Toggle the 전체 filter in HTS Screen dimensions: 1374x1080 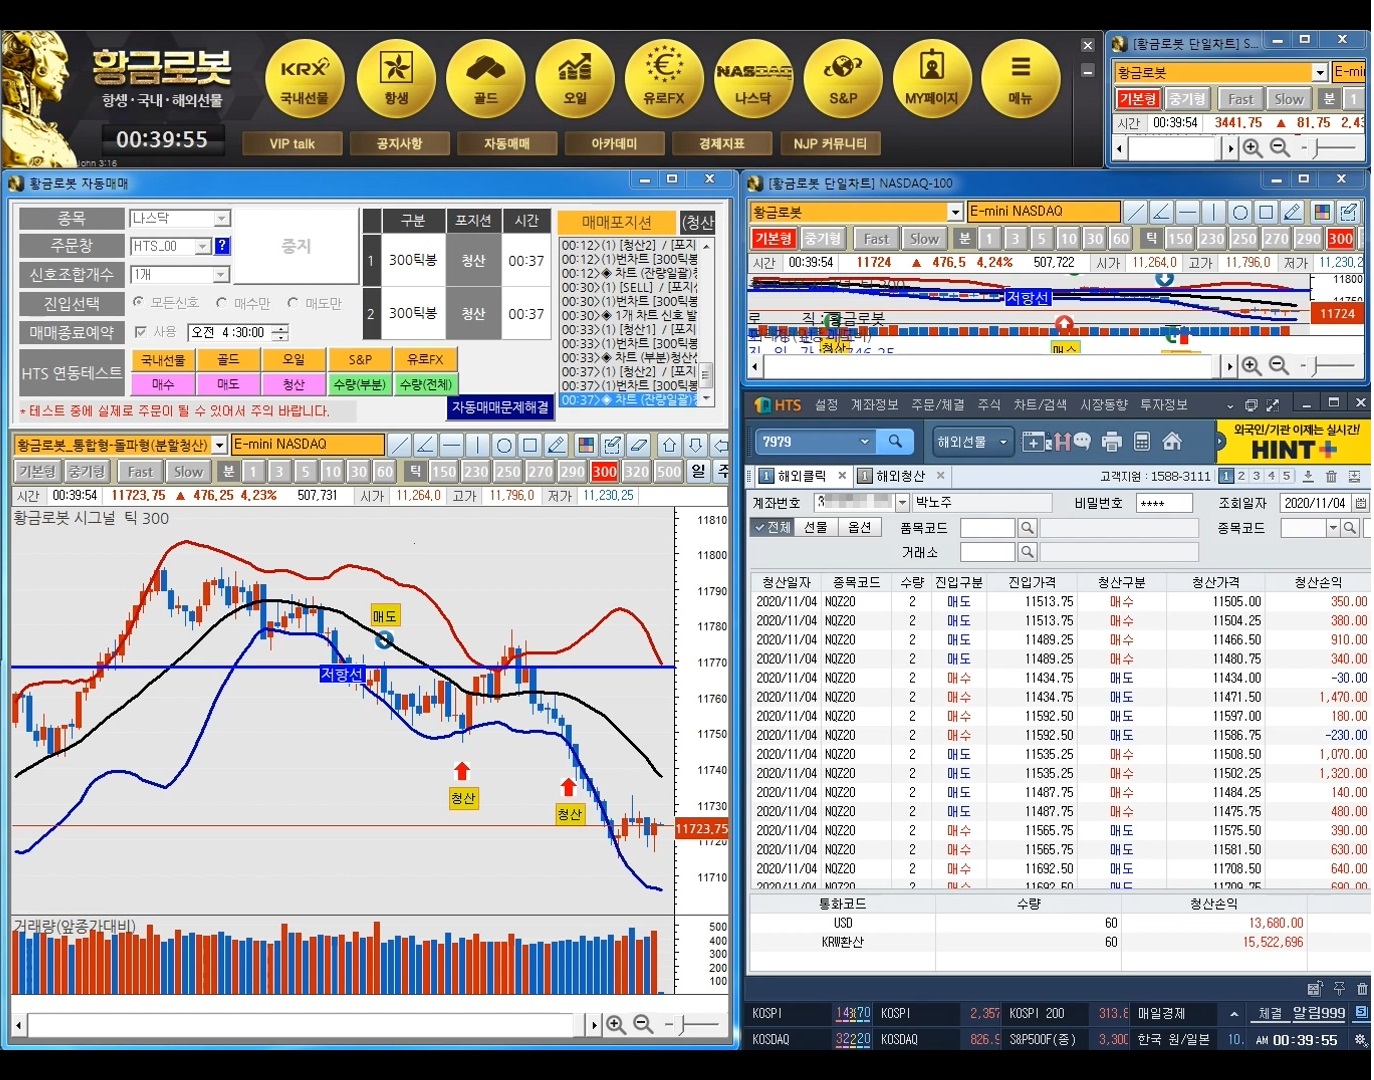click(773, 527)
